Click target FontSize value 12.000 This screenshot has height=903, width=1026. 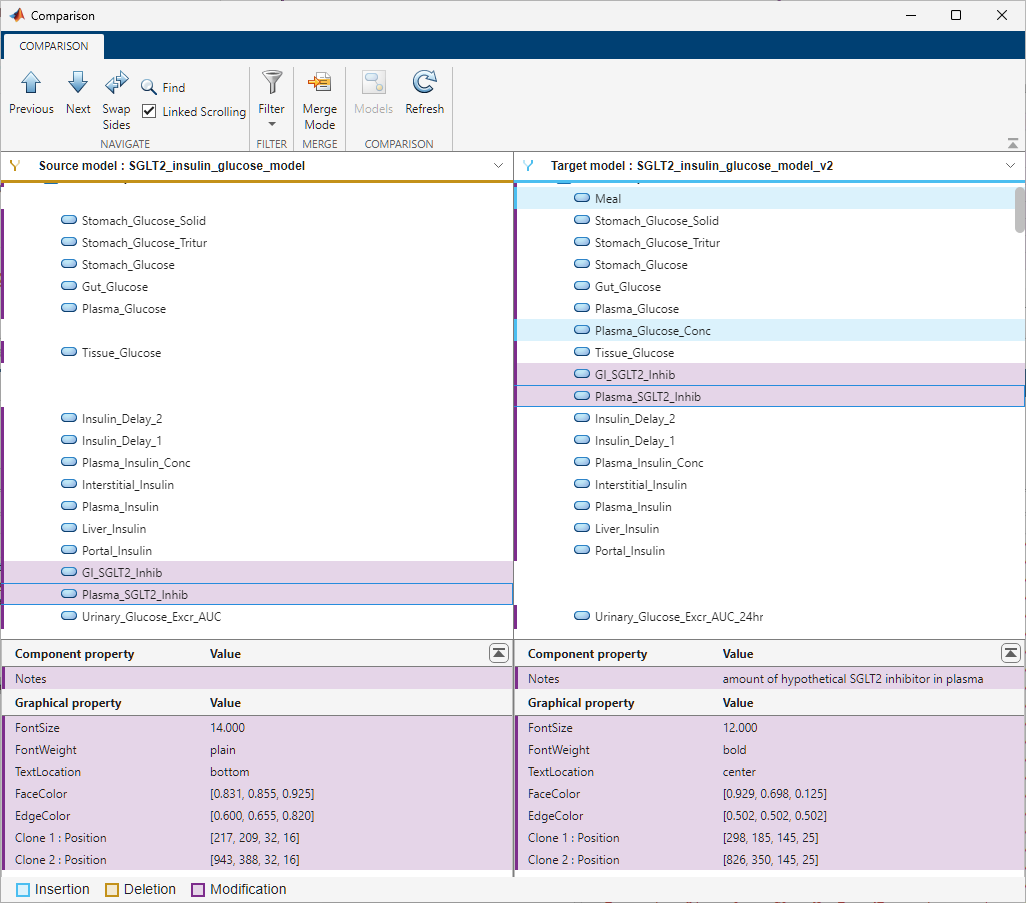point(740,728)
